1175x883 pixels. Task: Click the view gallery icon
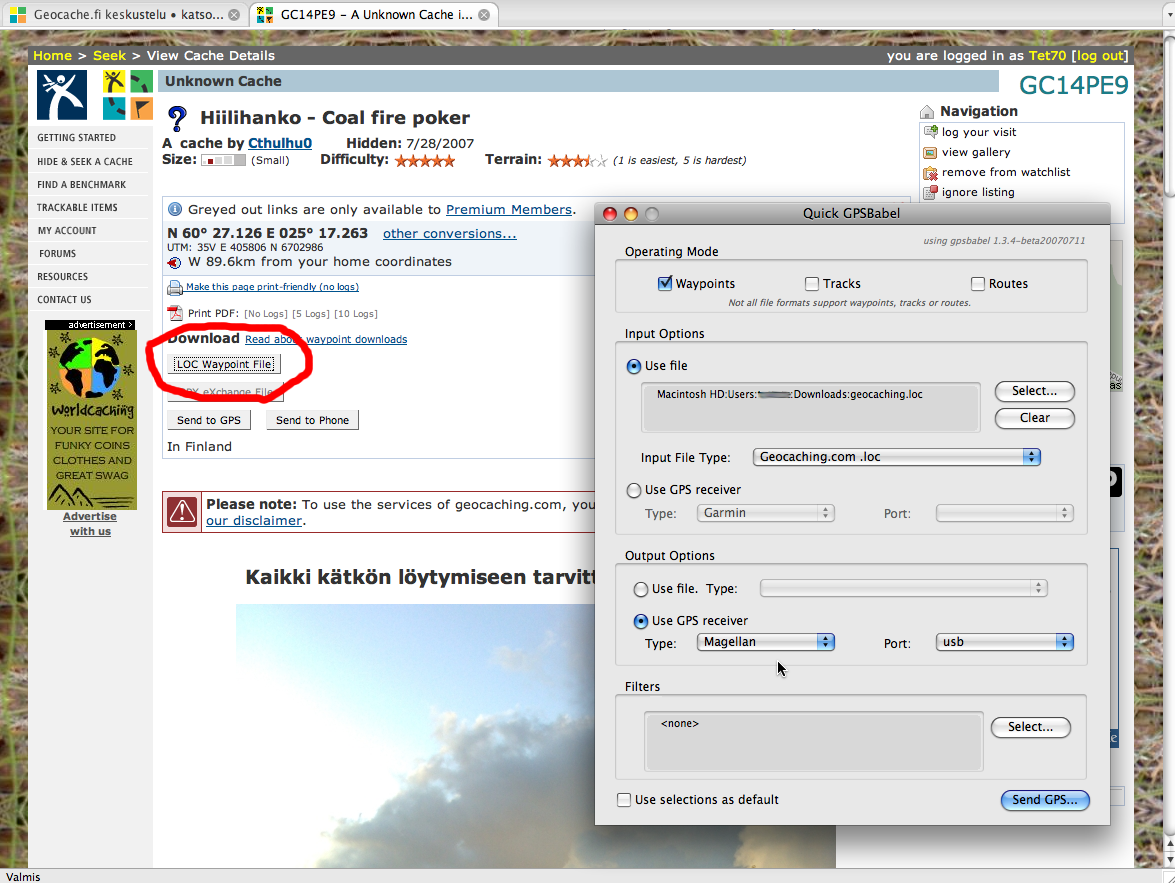[930, 152]
